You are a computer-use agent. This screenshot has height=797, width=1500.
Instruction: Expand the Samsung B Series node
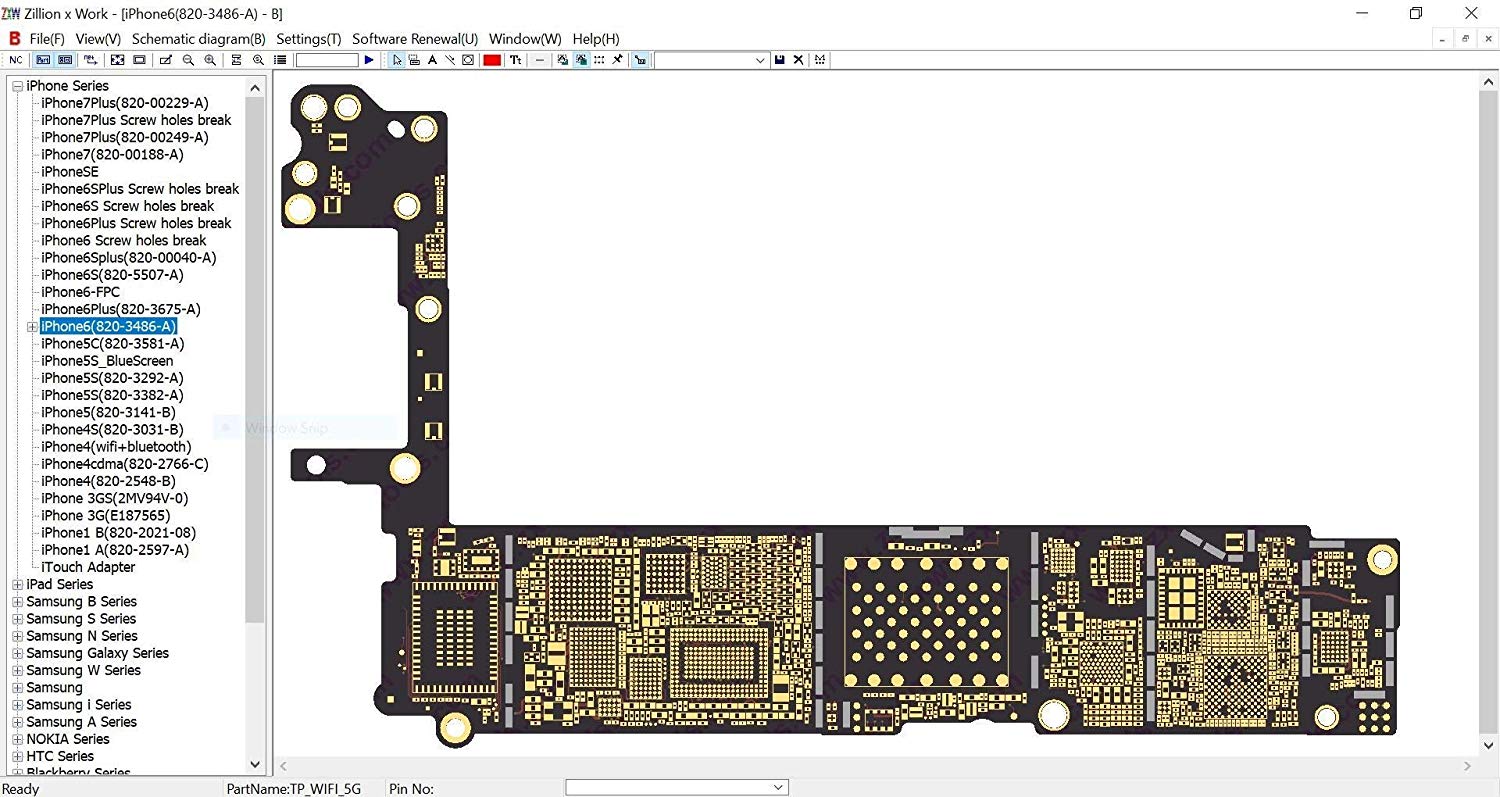pos(17,602)
